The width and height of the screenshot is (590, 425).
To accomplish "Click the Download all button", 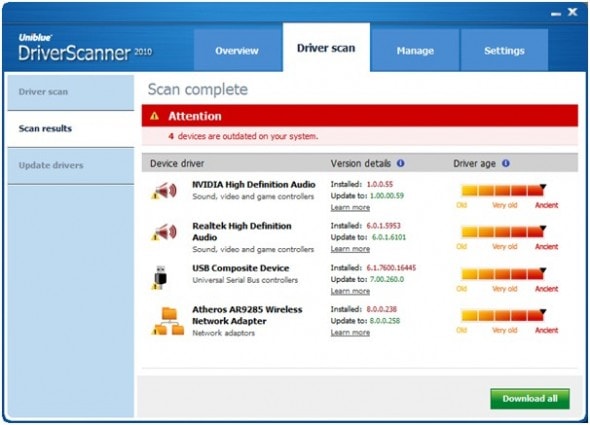I will coord(530,399).
